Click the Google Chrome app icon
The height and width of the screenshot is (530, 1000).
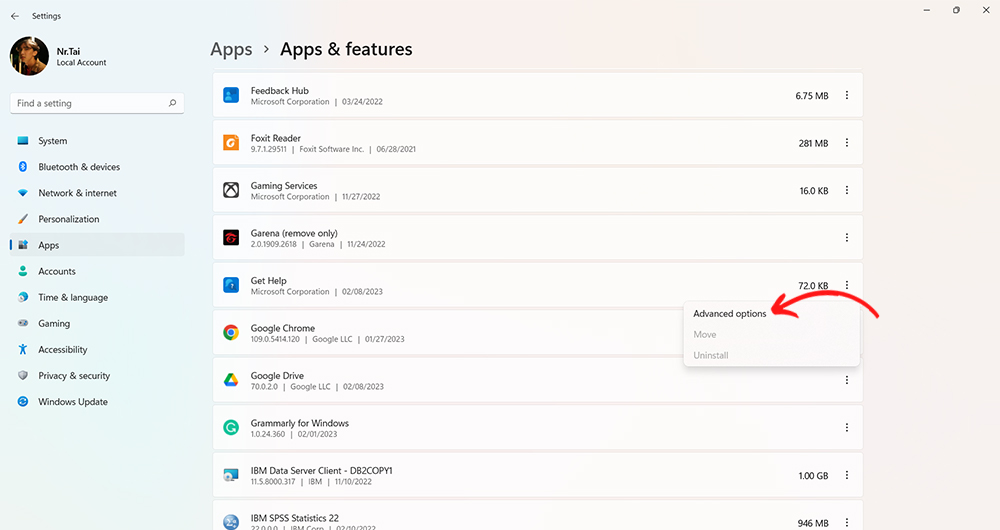pyautogui.click(x=231, y=332)
